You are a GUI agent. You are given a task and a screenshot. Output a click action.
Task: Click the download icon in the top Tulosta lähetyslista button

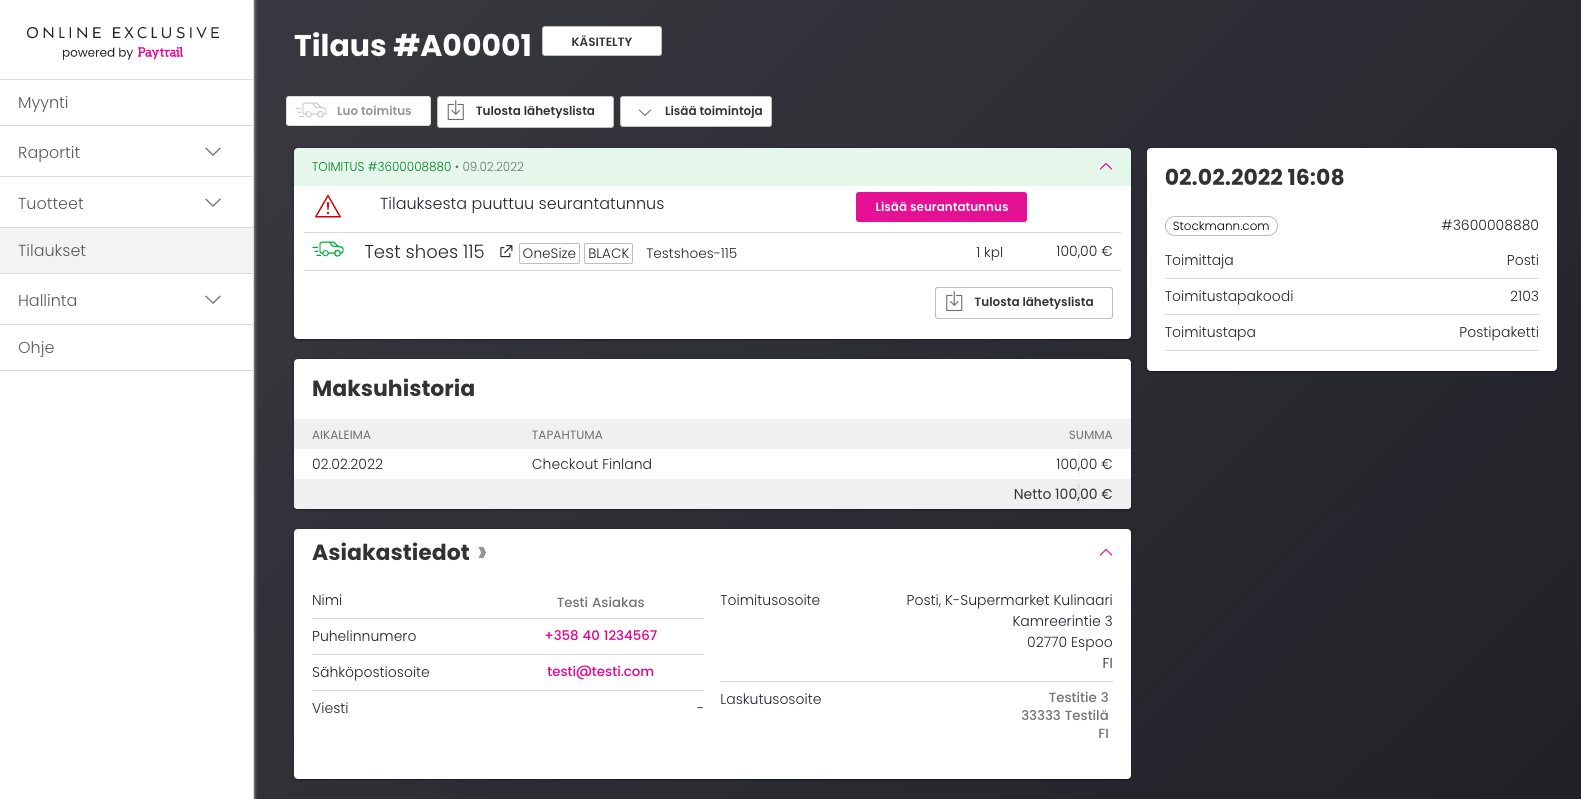click(456, 111)
